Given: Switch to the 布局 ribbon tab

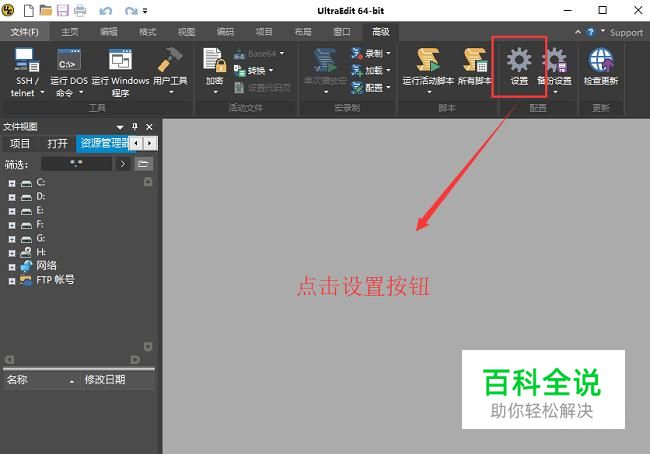Looking at the screenshot, I should coord(303,32).
